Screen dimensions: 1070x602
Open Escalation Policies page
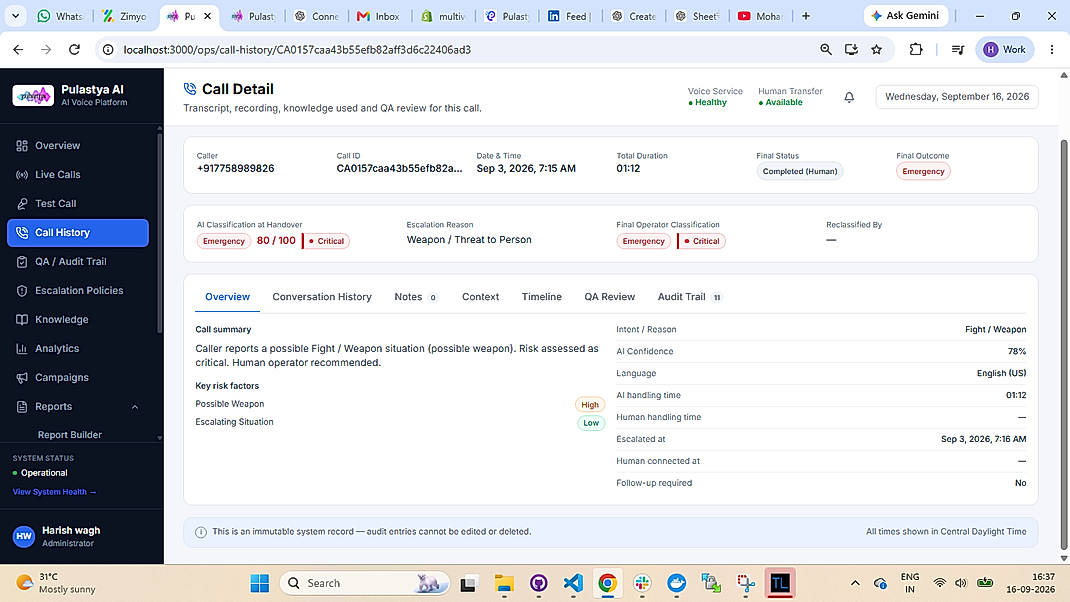click(x=78, y=291)
